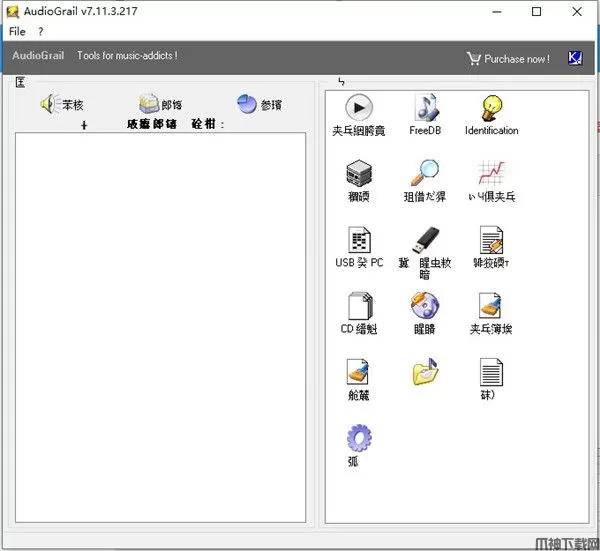Click the plain text document icon
Screen dimensions: 600x551
point(491,372)
